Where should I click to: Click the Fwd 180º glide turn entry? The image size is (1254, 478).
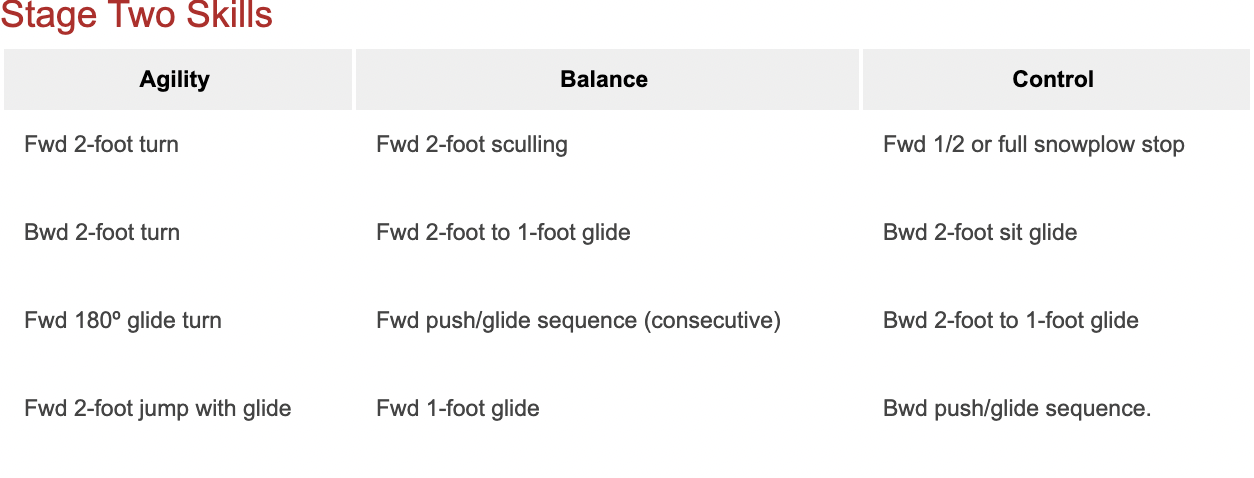[x=123, y=321]
